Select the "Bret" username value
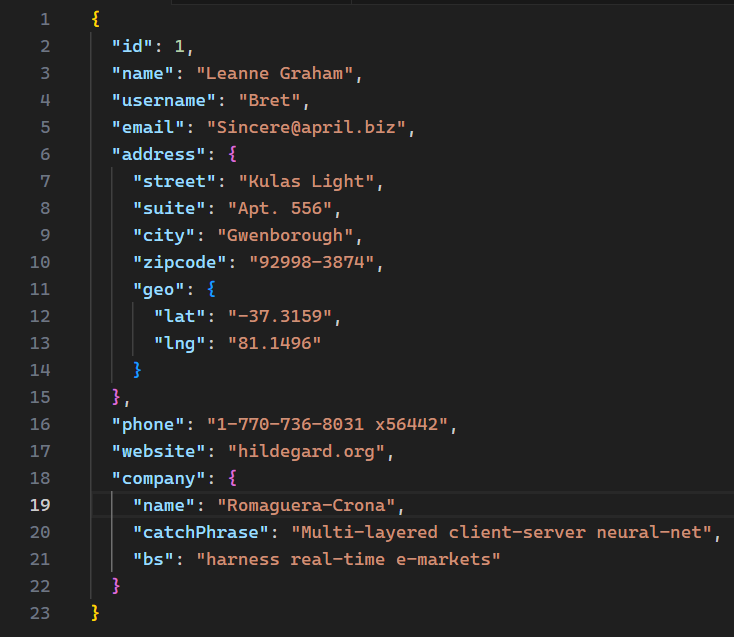This screenshot has height=637, width=734. pos(269,101)
